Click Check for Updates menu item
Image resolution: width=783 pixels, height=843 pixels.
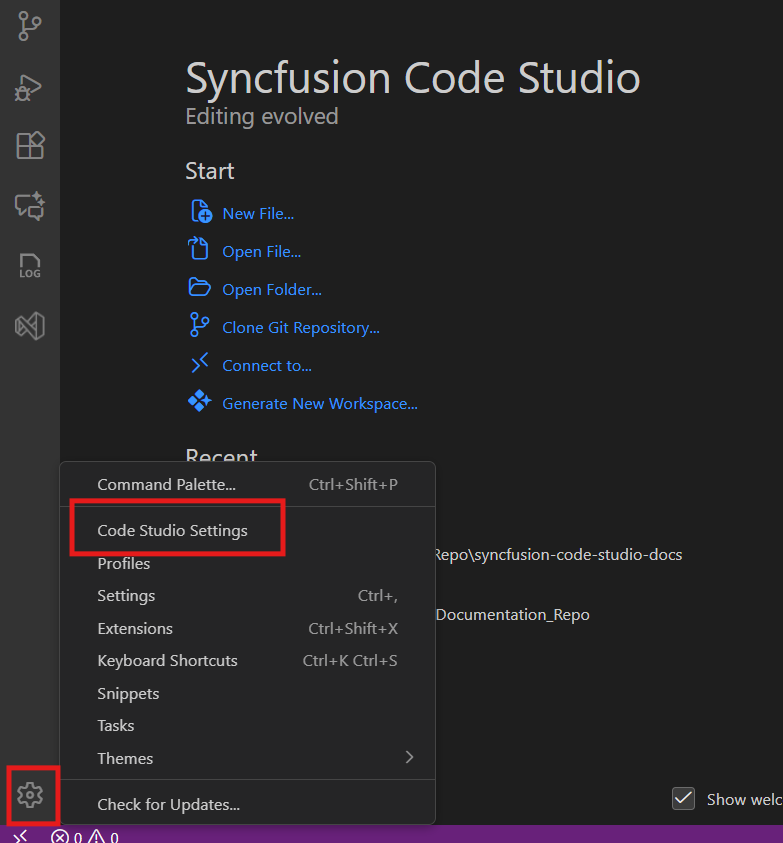168,804
